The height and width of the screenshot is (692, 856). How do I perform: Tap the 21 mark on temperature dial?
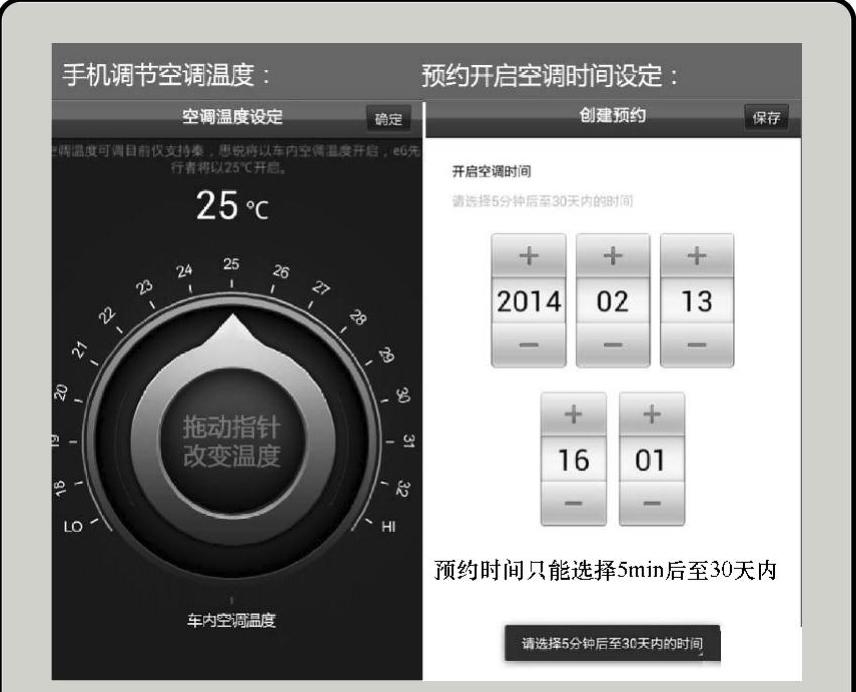point(82,351)
